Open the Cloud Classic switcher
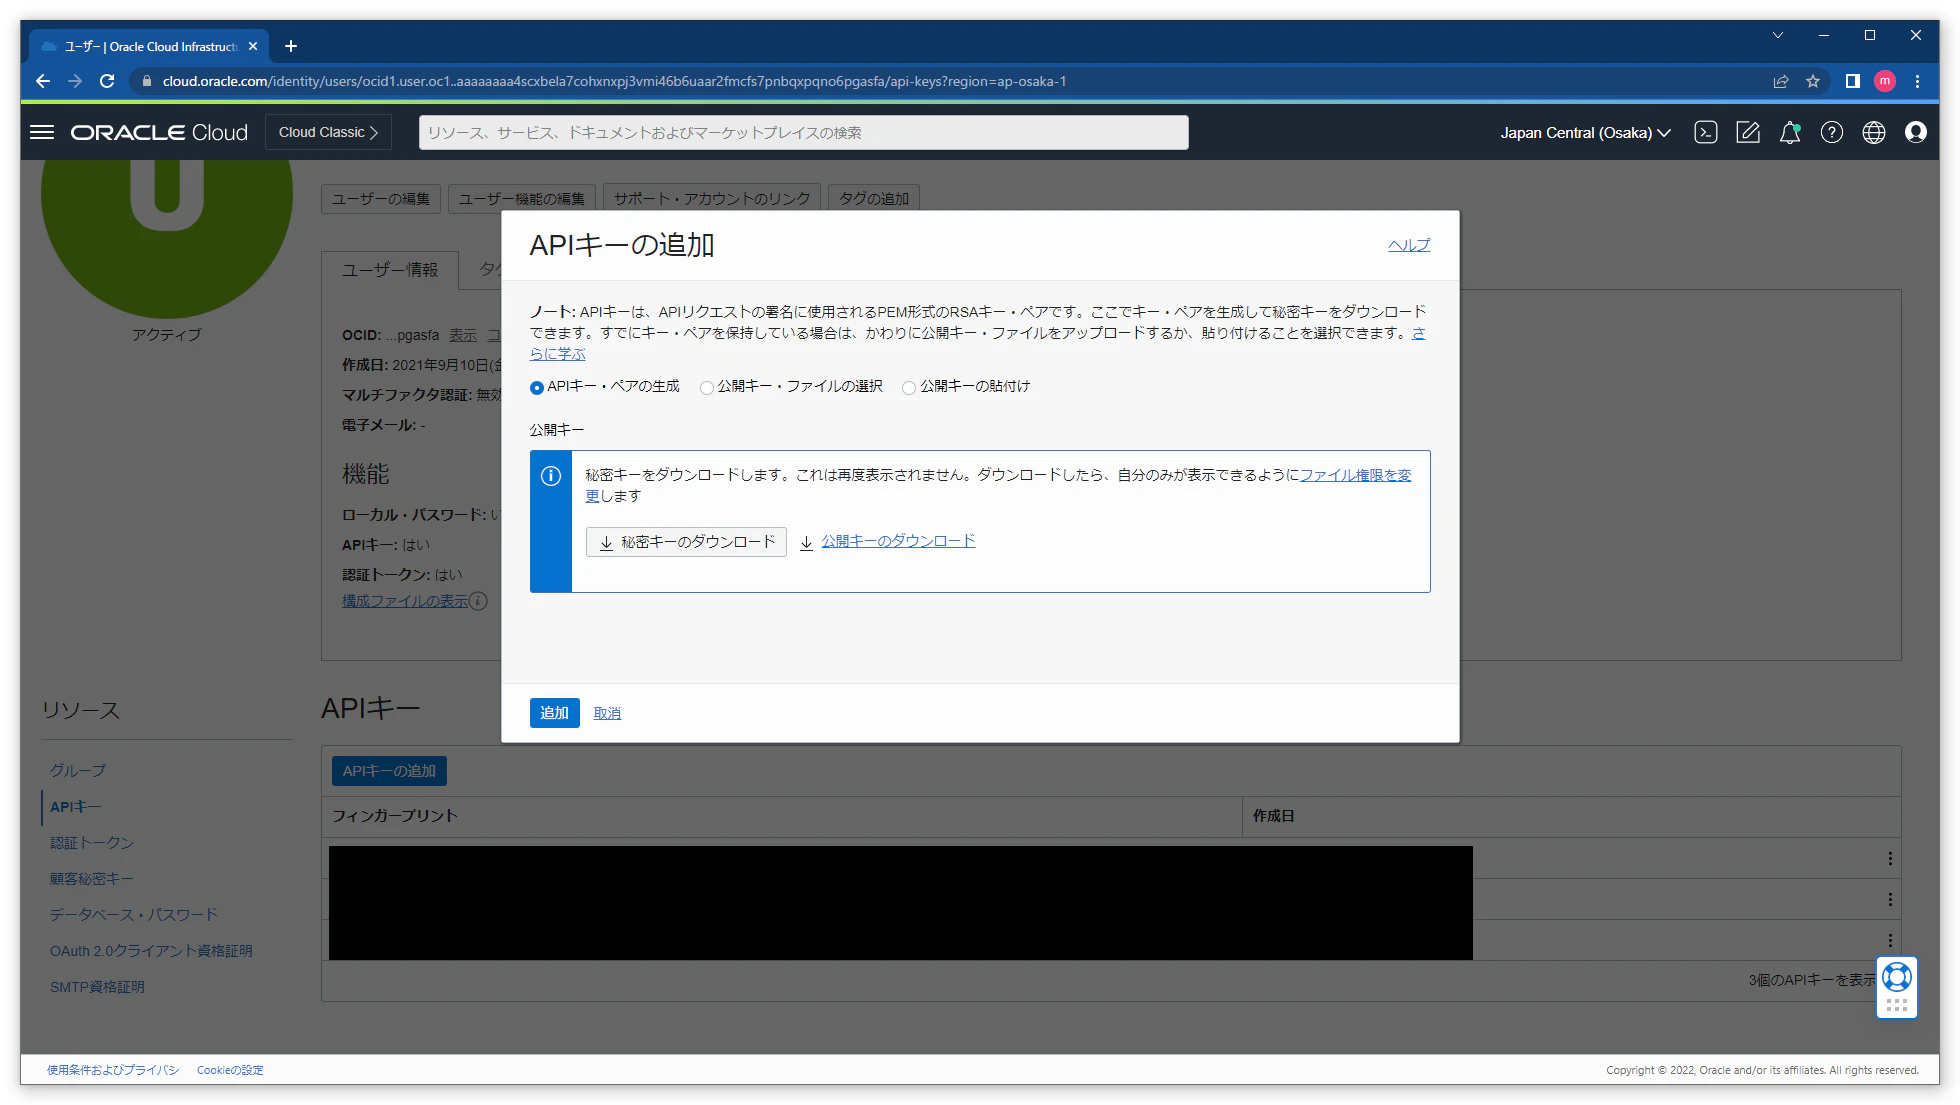The image size is (1960, 1105). point(328,132)
